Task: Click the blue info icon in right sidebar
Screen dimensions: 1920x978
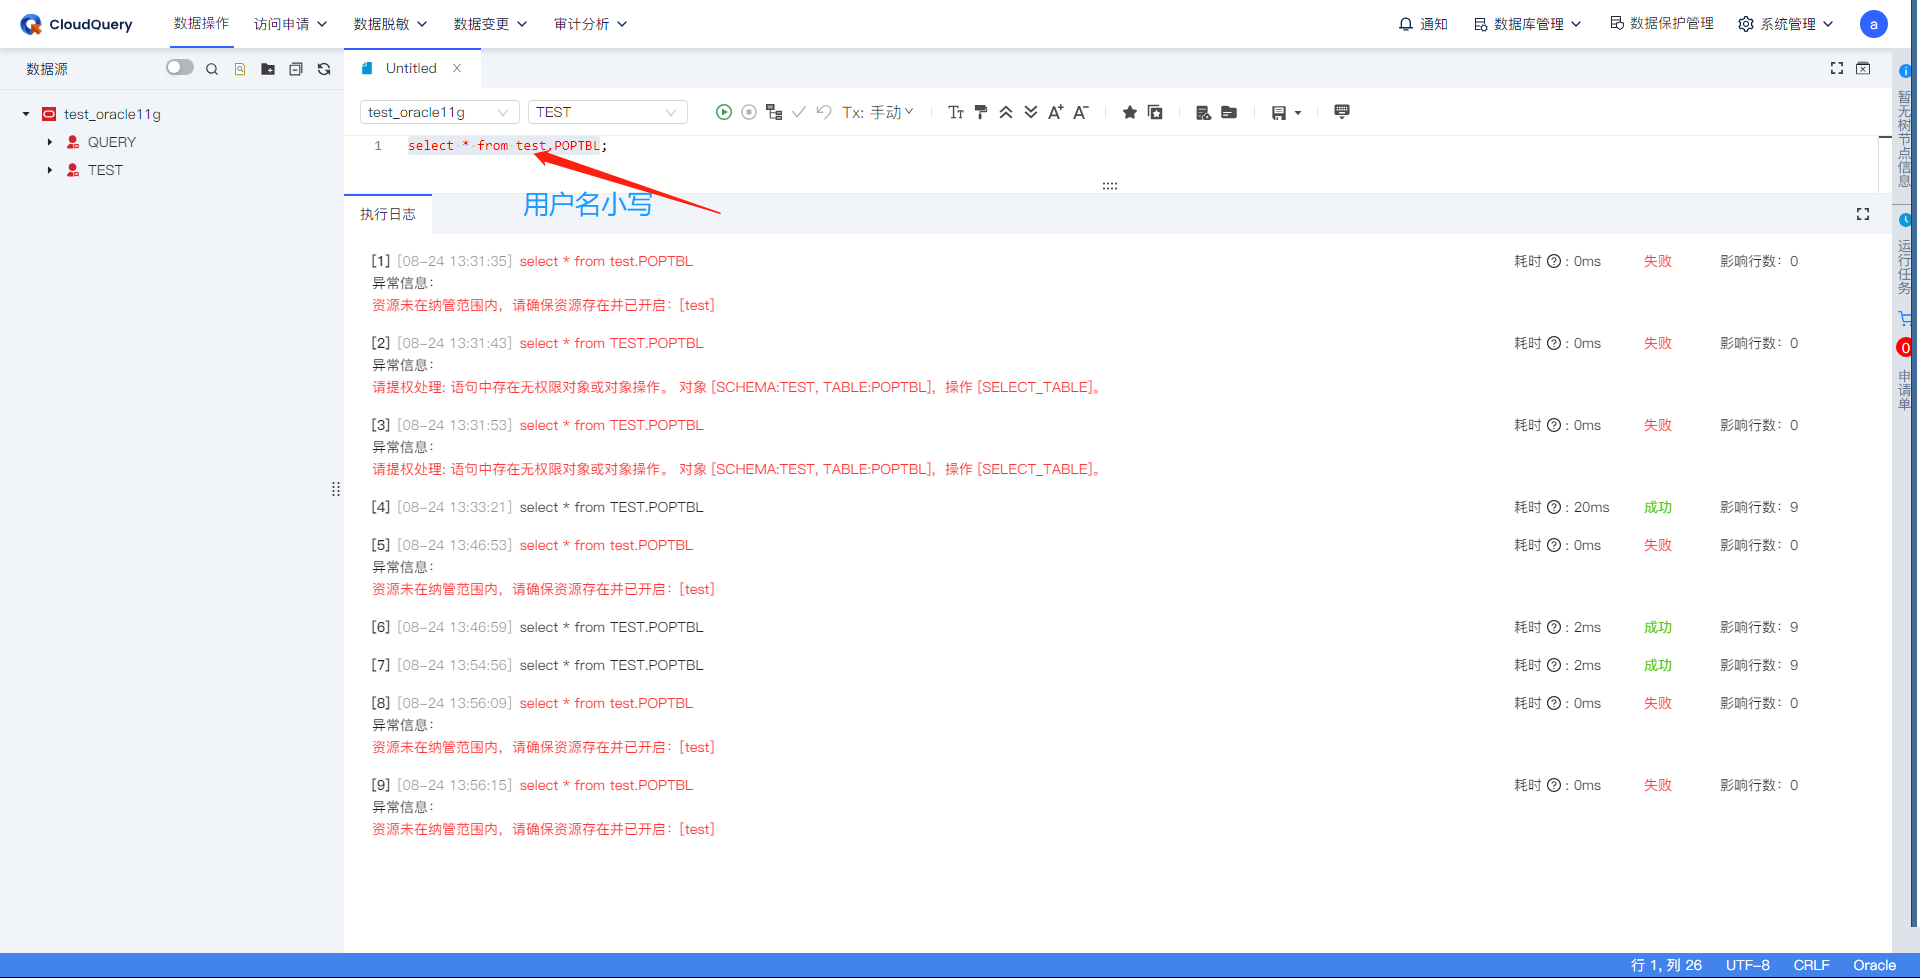Action: [x=1906, y=71]
